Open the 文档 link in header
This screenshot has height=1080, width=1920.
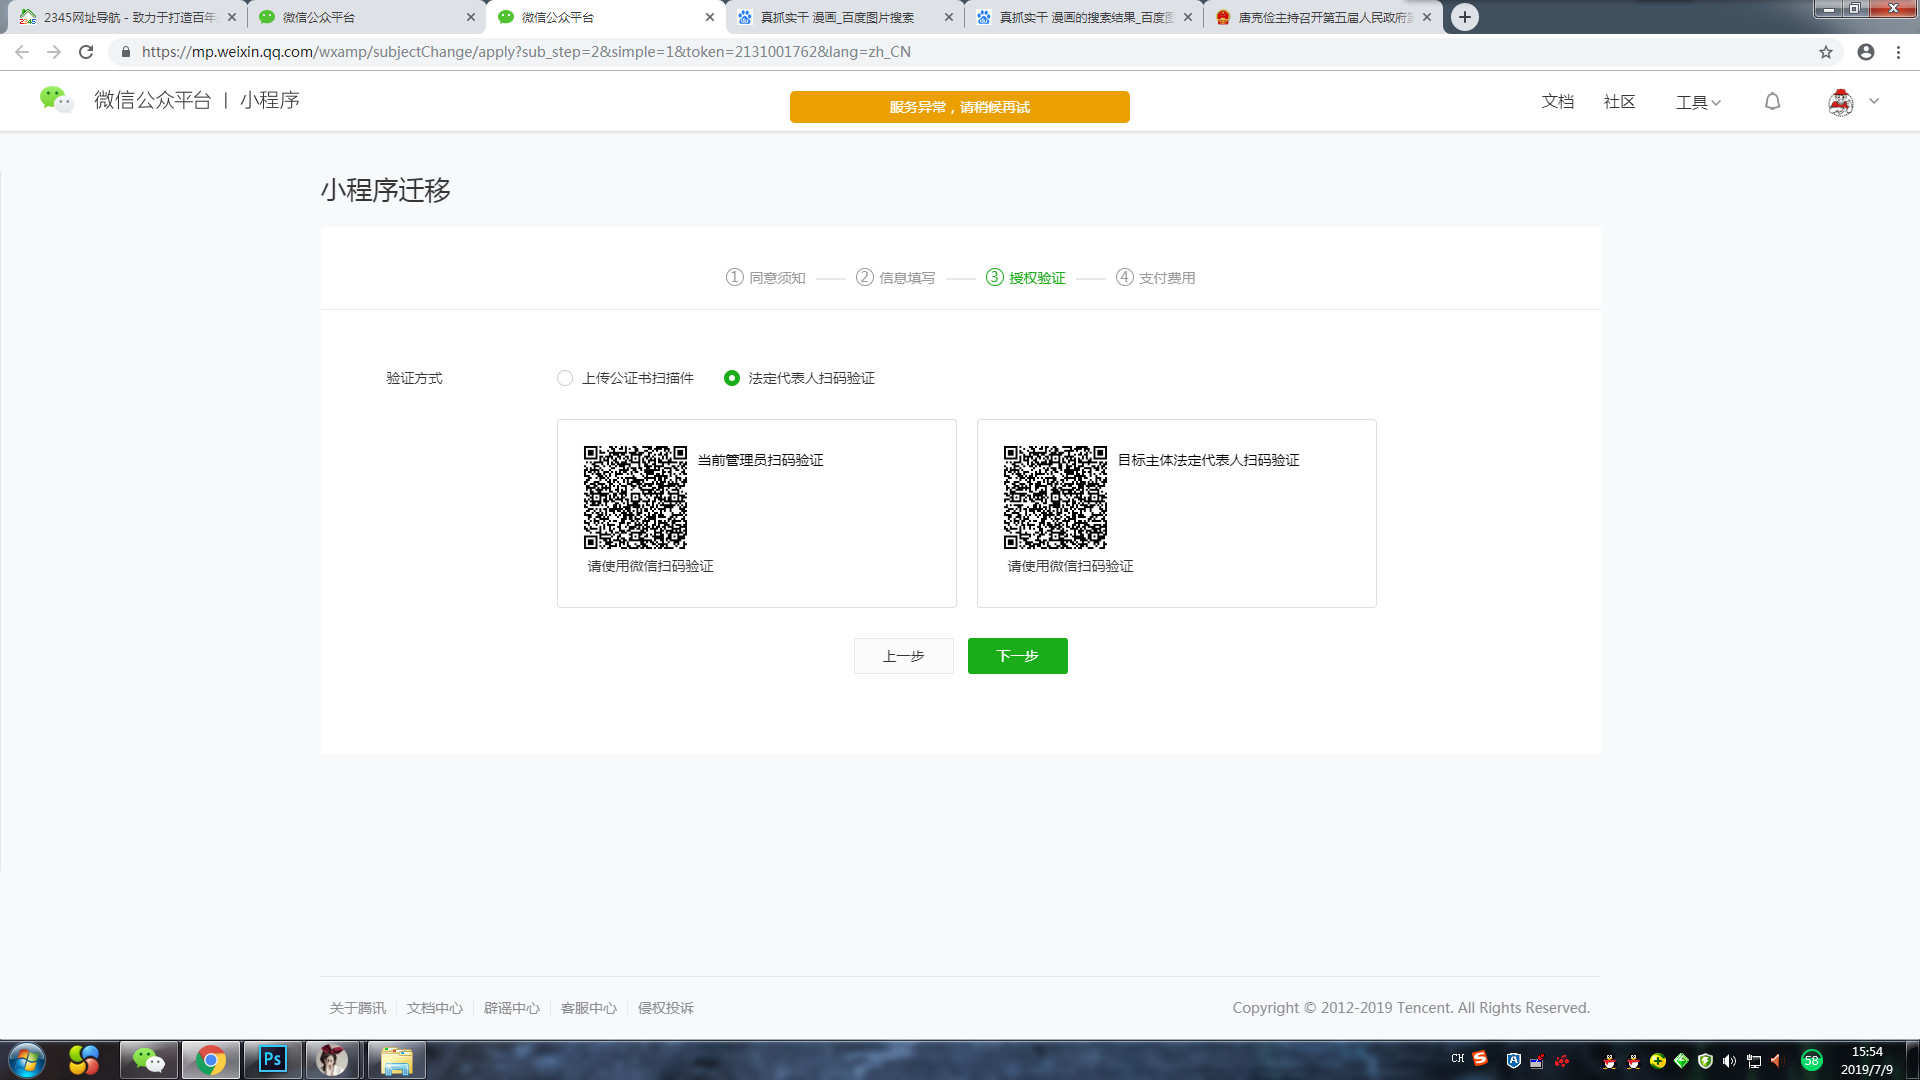tap(1558, 101)
